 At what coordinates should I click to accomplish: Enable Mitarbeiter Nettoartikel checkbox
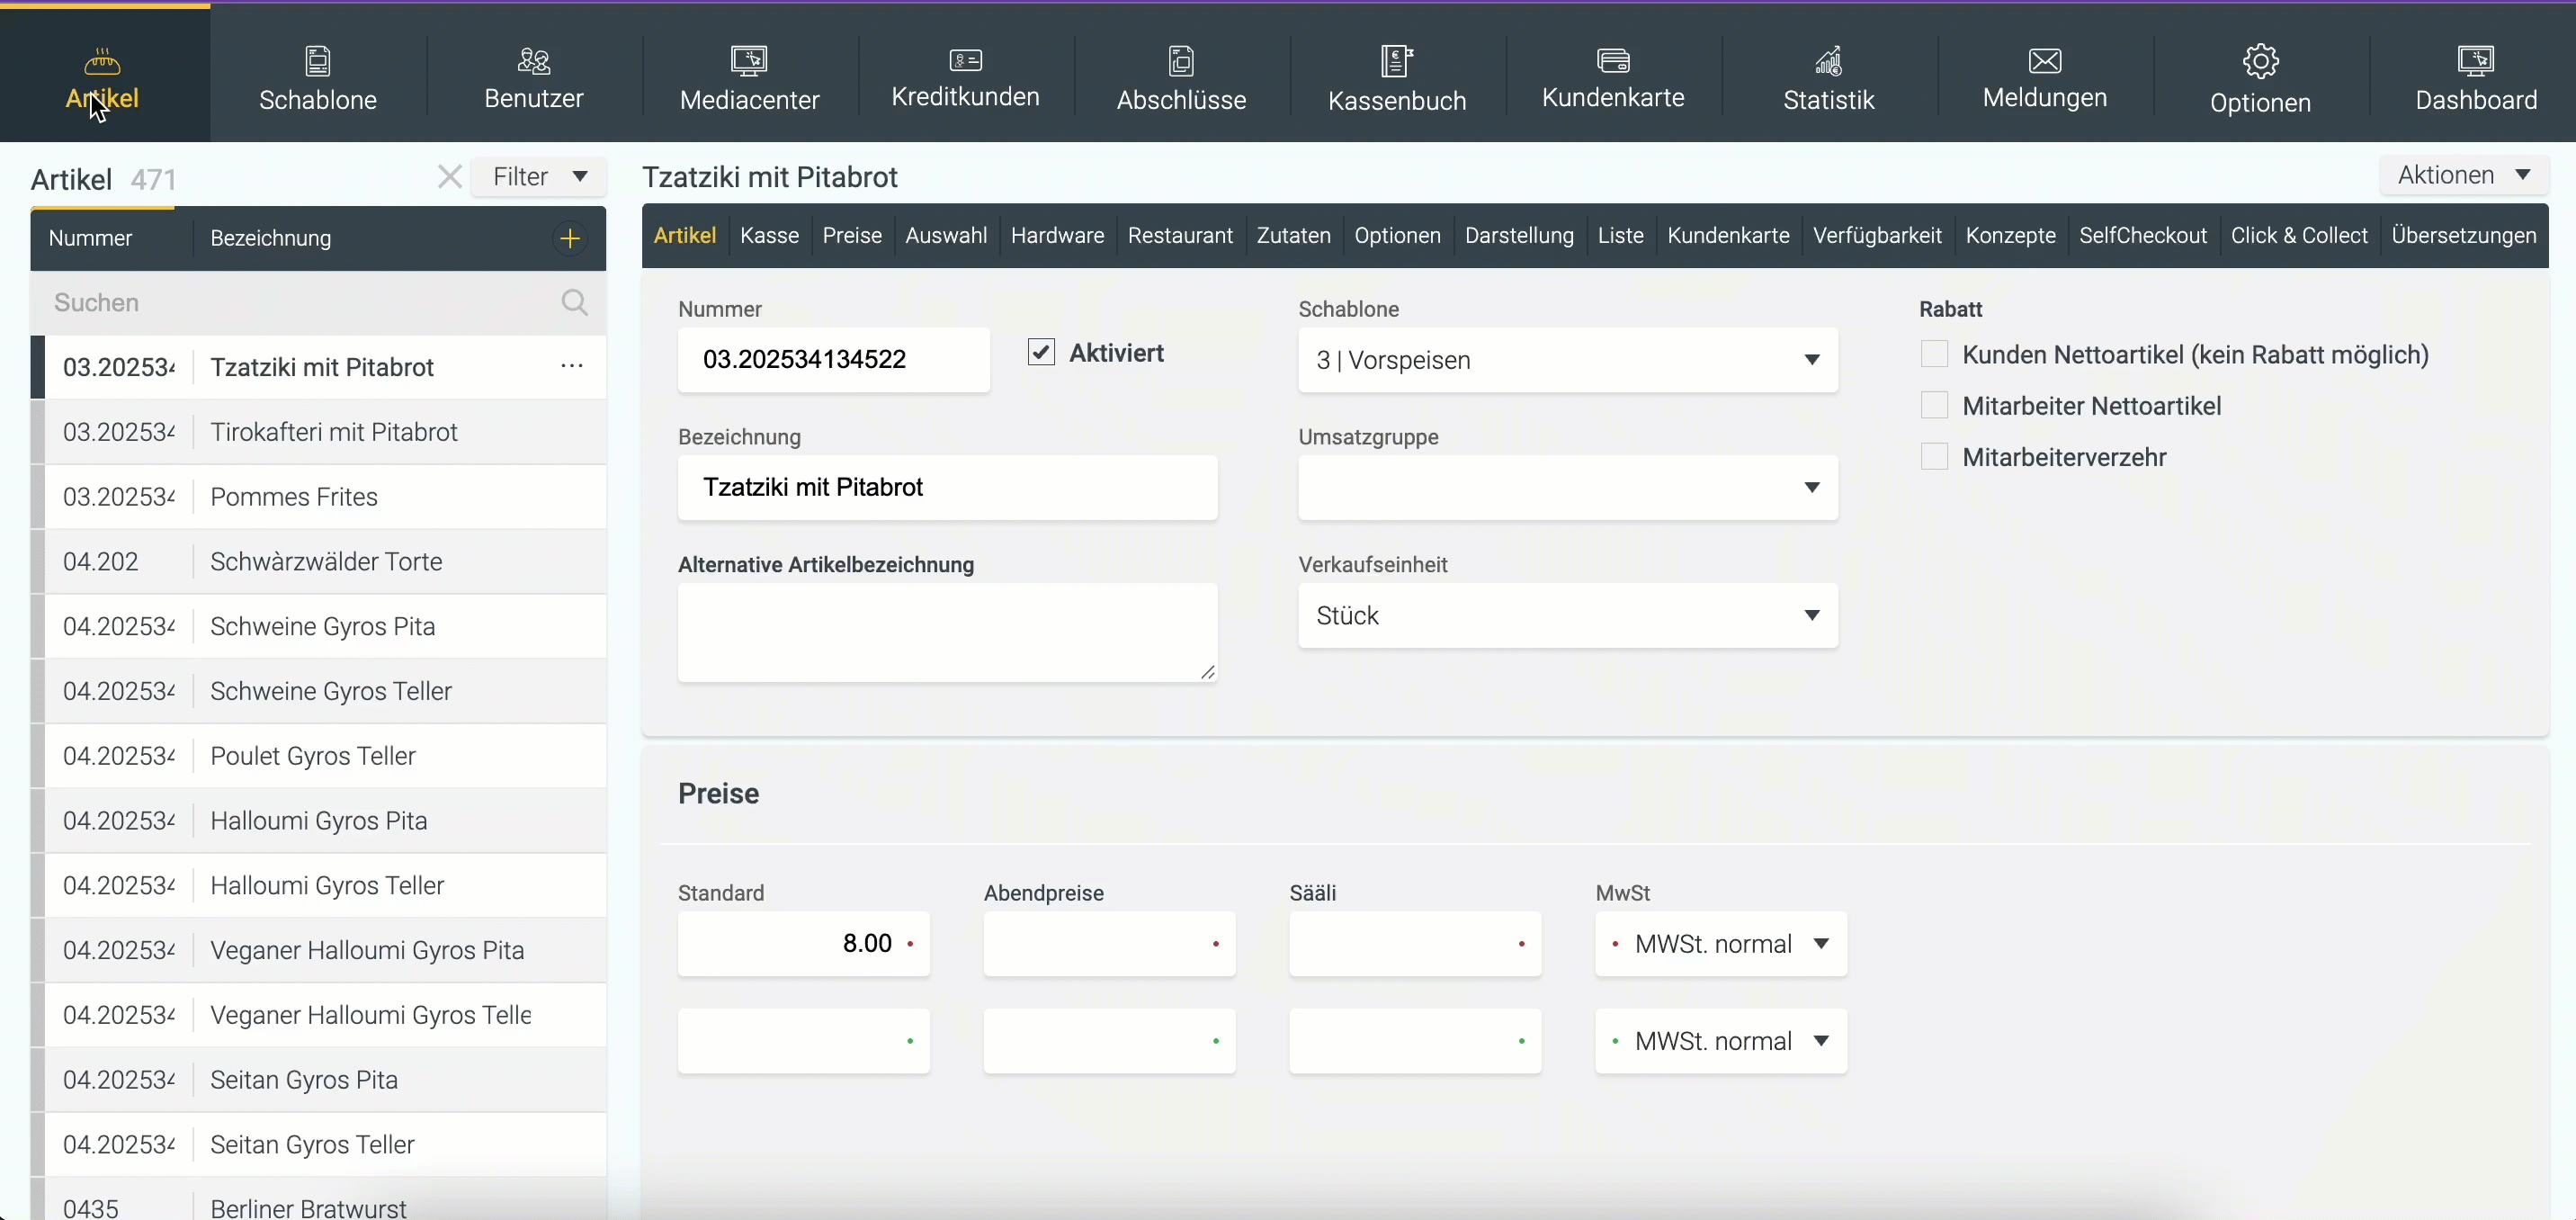coord(1934,406)
